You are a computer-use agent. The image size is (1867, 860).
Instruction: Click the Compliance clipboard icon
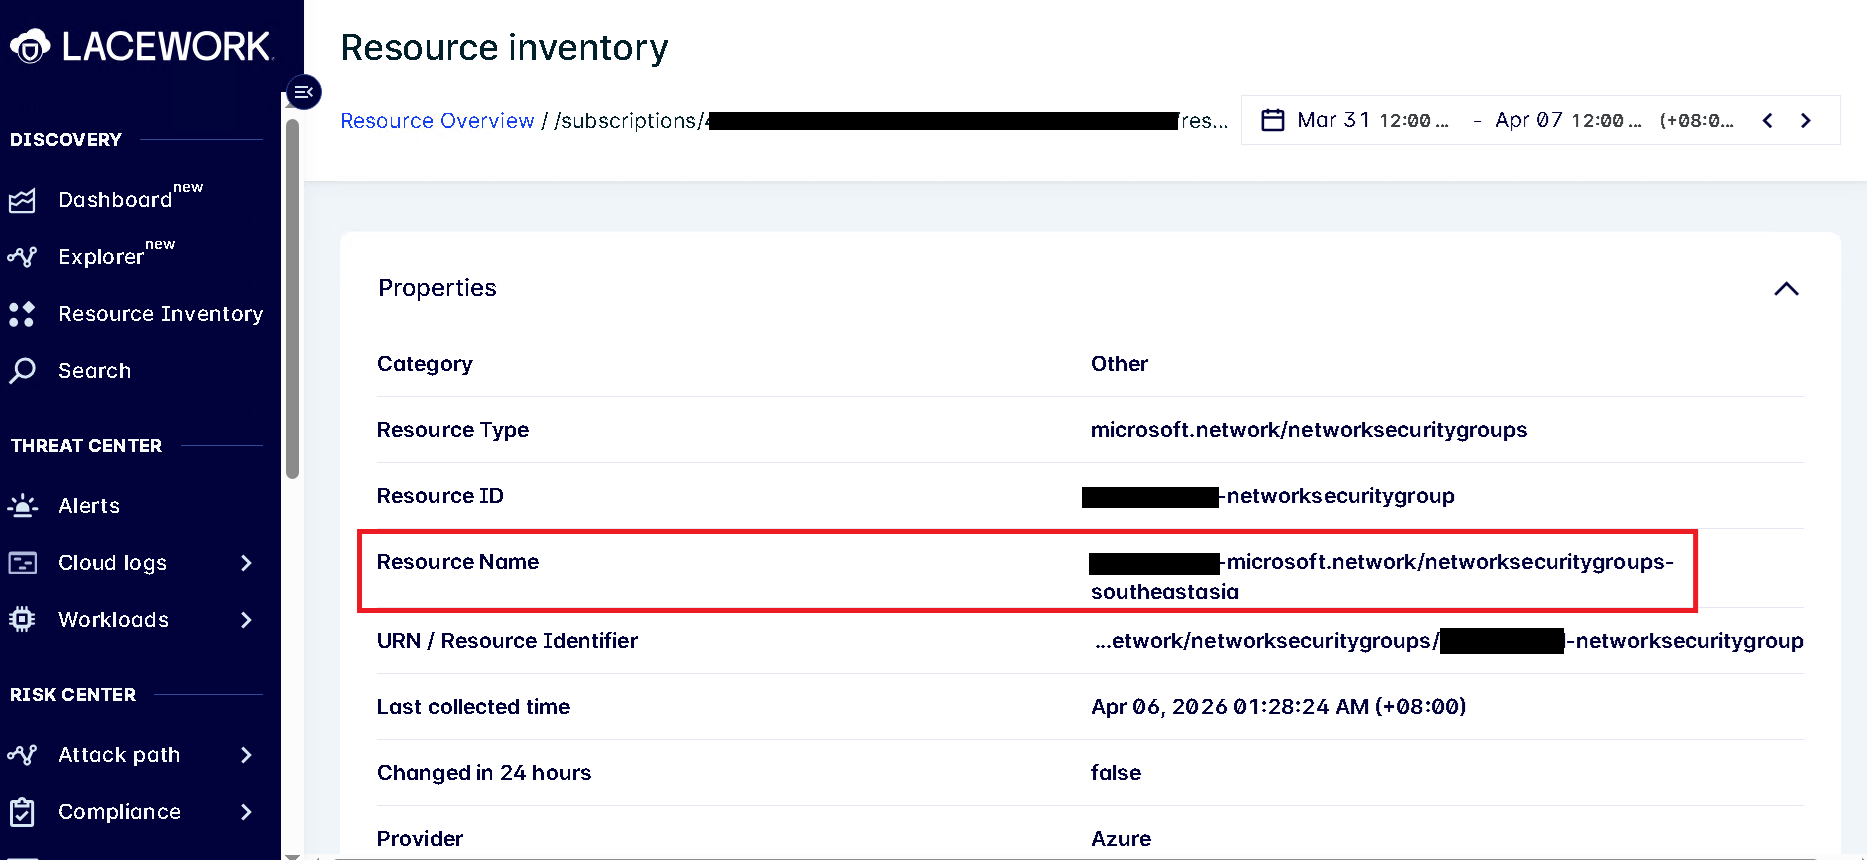click(x=22, y=812)
